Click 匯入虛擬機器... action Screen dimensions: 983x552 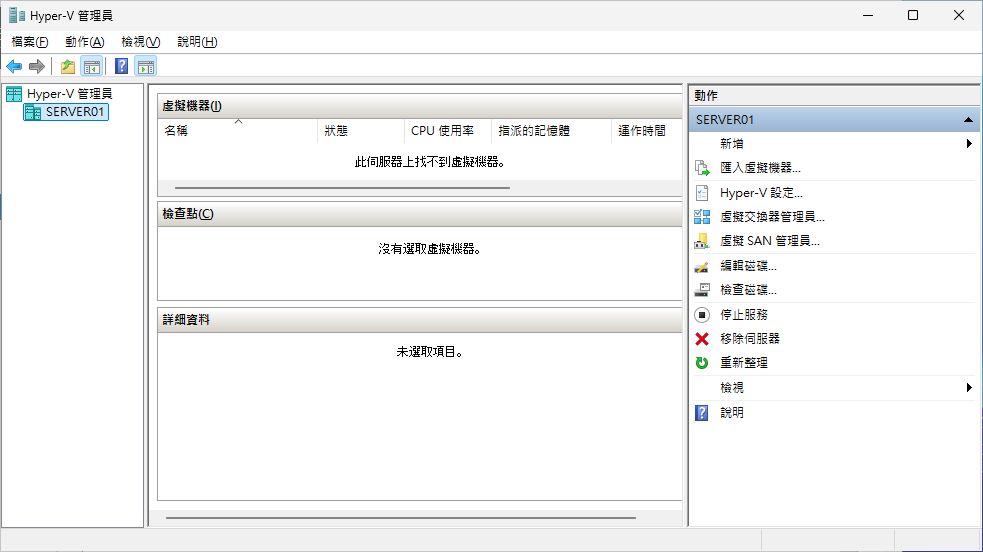click(x=760, y=168)
